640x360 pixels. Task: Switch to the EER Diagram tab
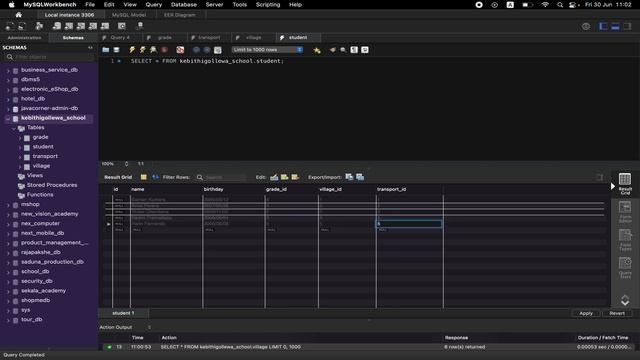180,15
